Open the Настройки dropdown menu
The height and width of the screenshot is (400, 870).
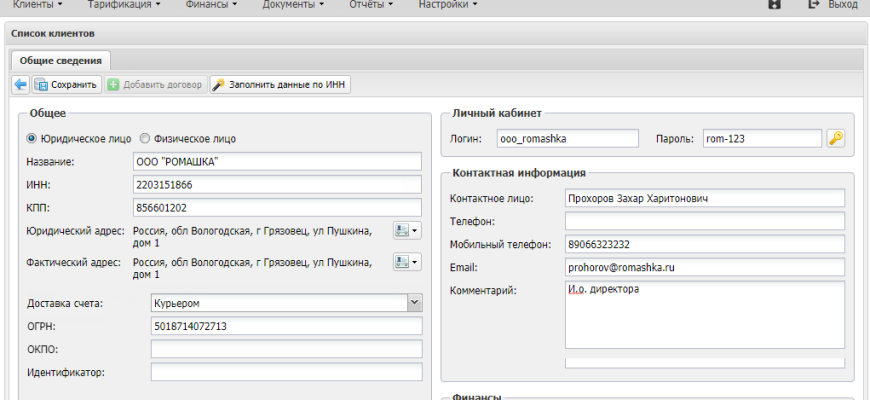click(x=447, y=5)
